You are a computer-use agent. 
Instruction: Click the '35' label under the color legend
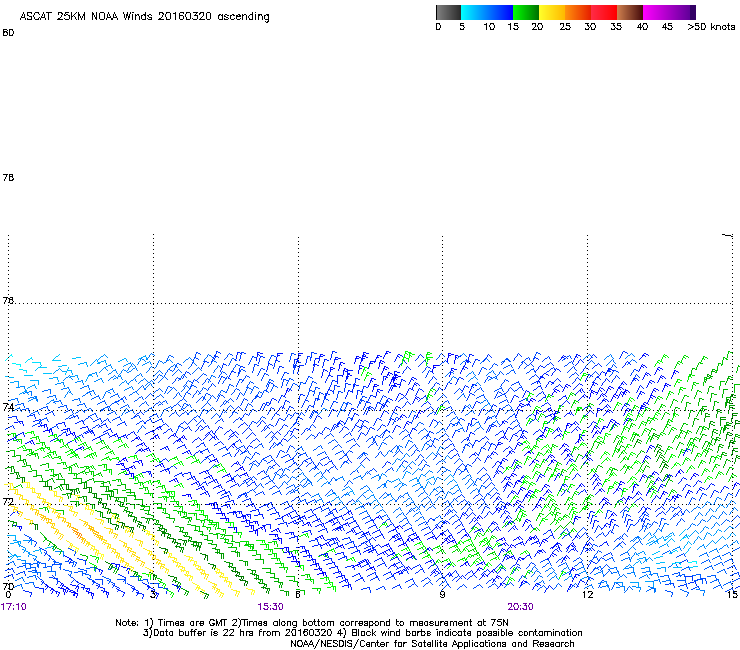click(x=616, y=27)
